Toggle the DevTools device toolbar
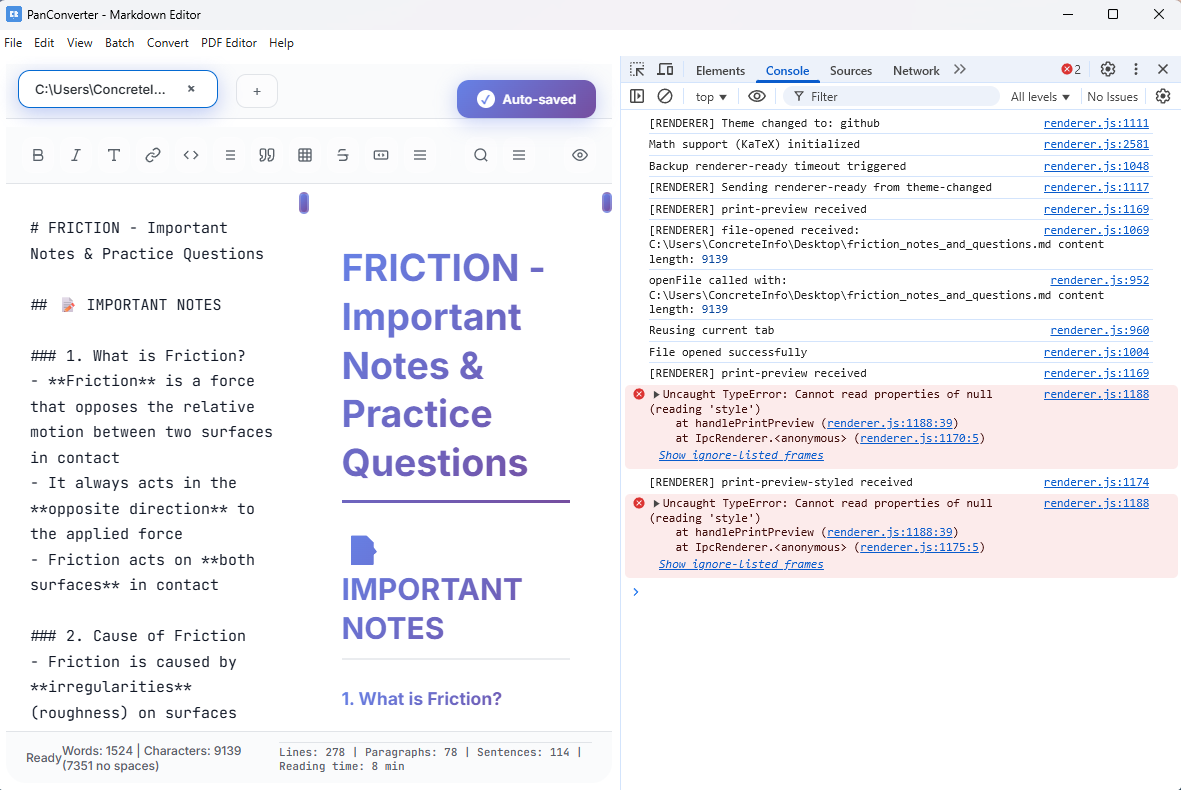1181x790 pixels. pyautogui.click(x=665, y=69)
